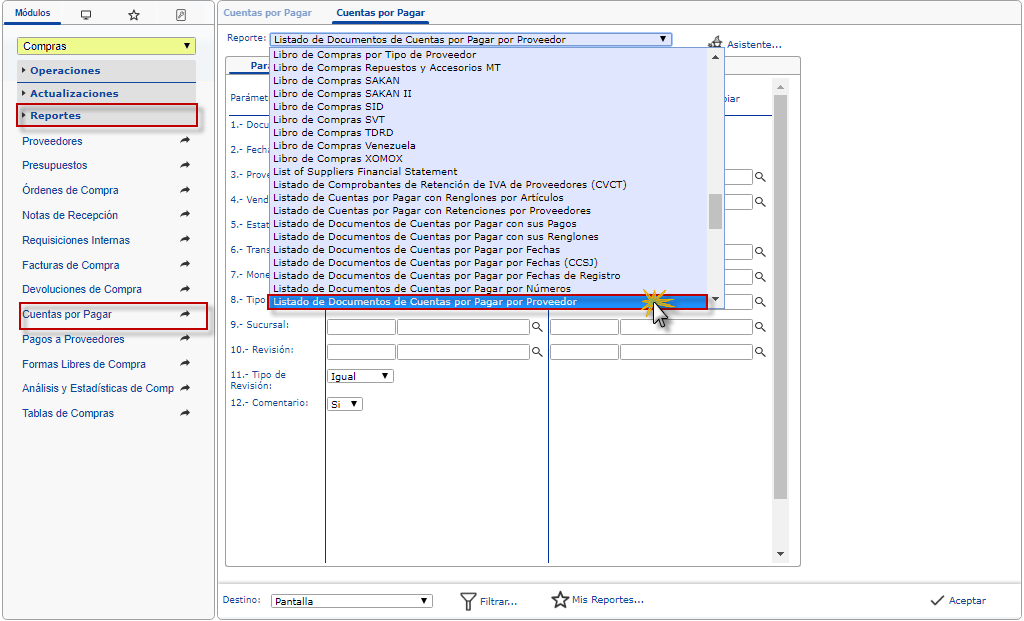Click the Filtrar funnel icon
The image size is (1024, 621).
[x=468, y=601]
